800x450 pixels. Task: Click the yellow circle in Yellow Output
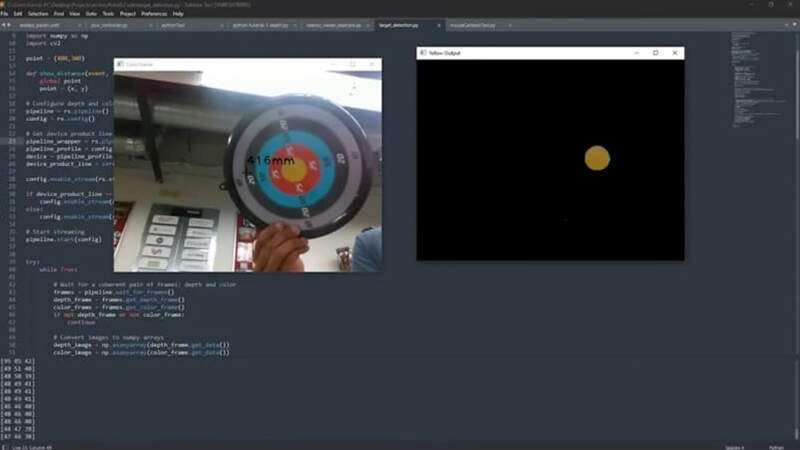point(597,158)
